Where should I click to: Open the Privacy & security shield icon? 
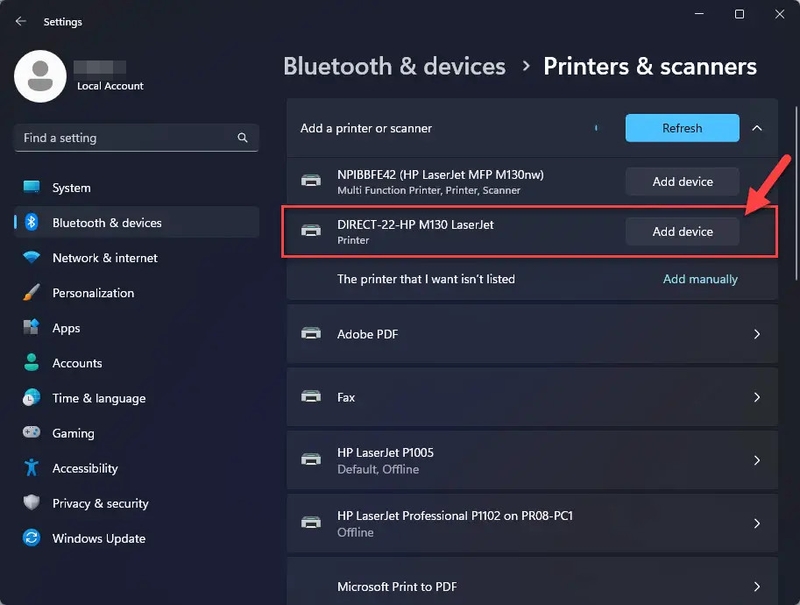32,503
